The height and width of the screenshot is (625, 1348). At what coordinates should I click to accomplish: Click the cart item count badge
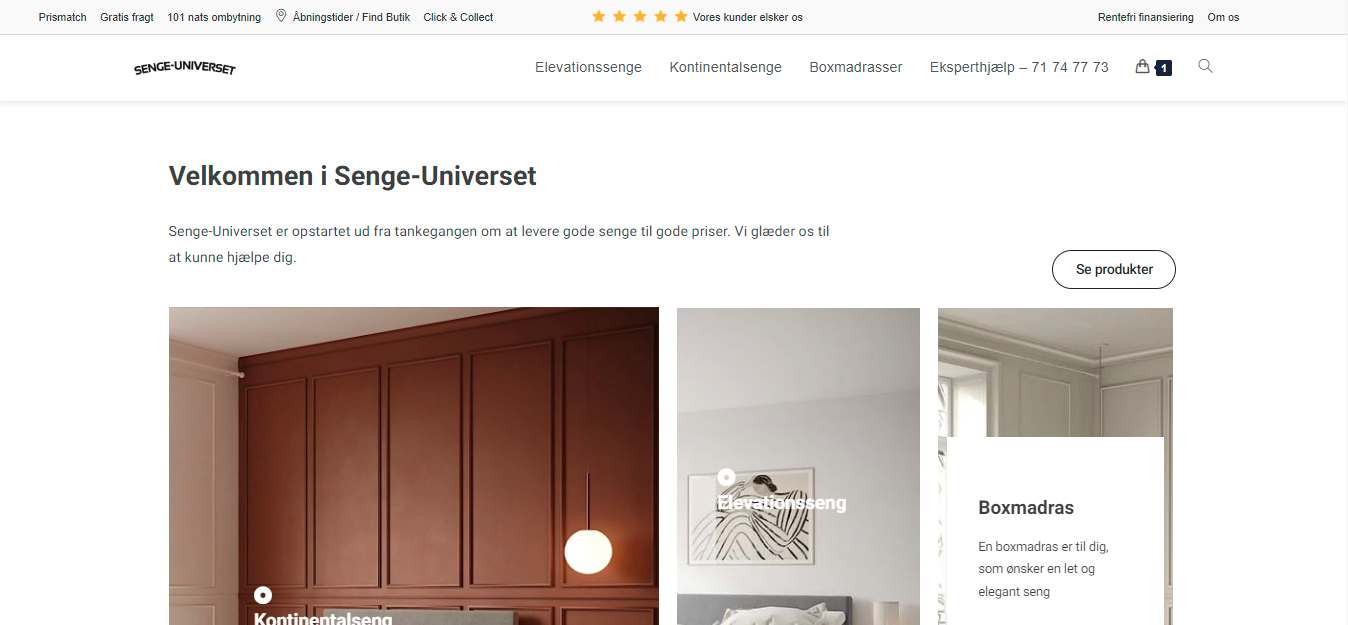[1163, 68]
